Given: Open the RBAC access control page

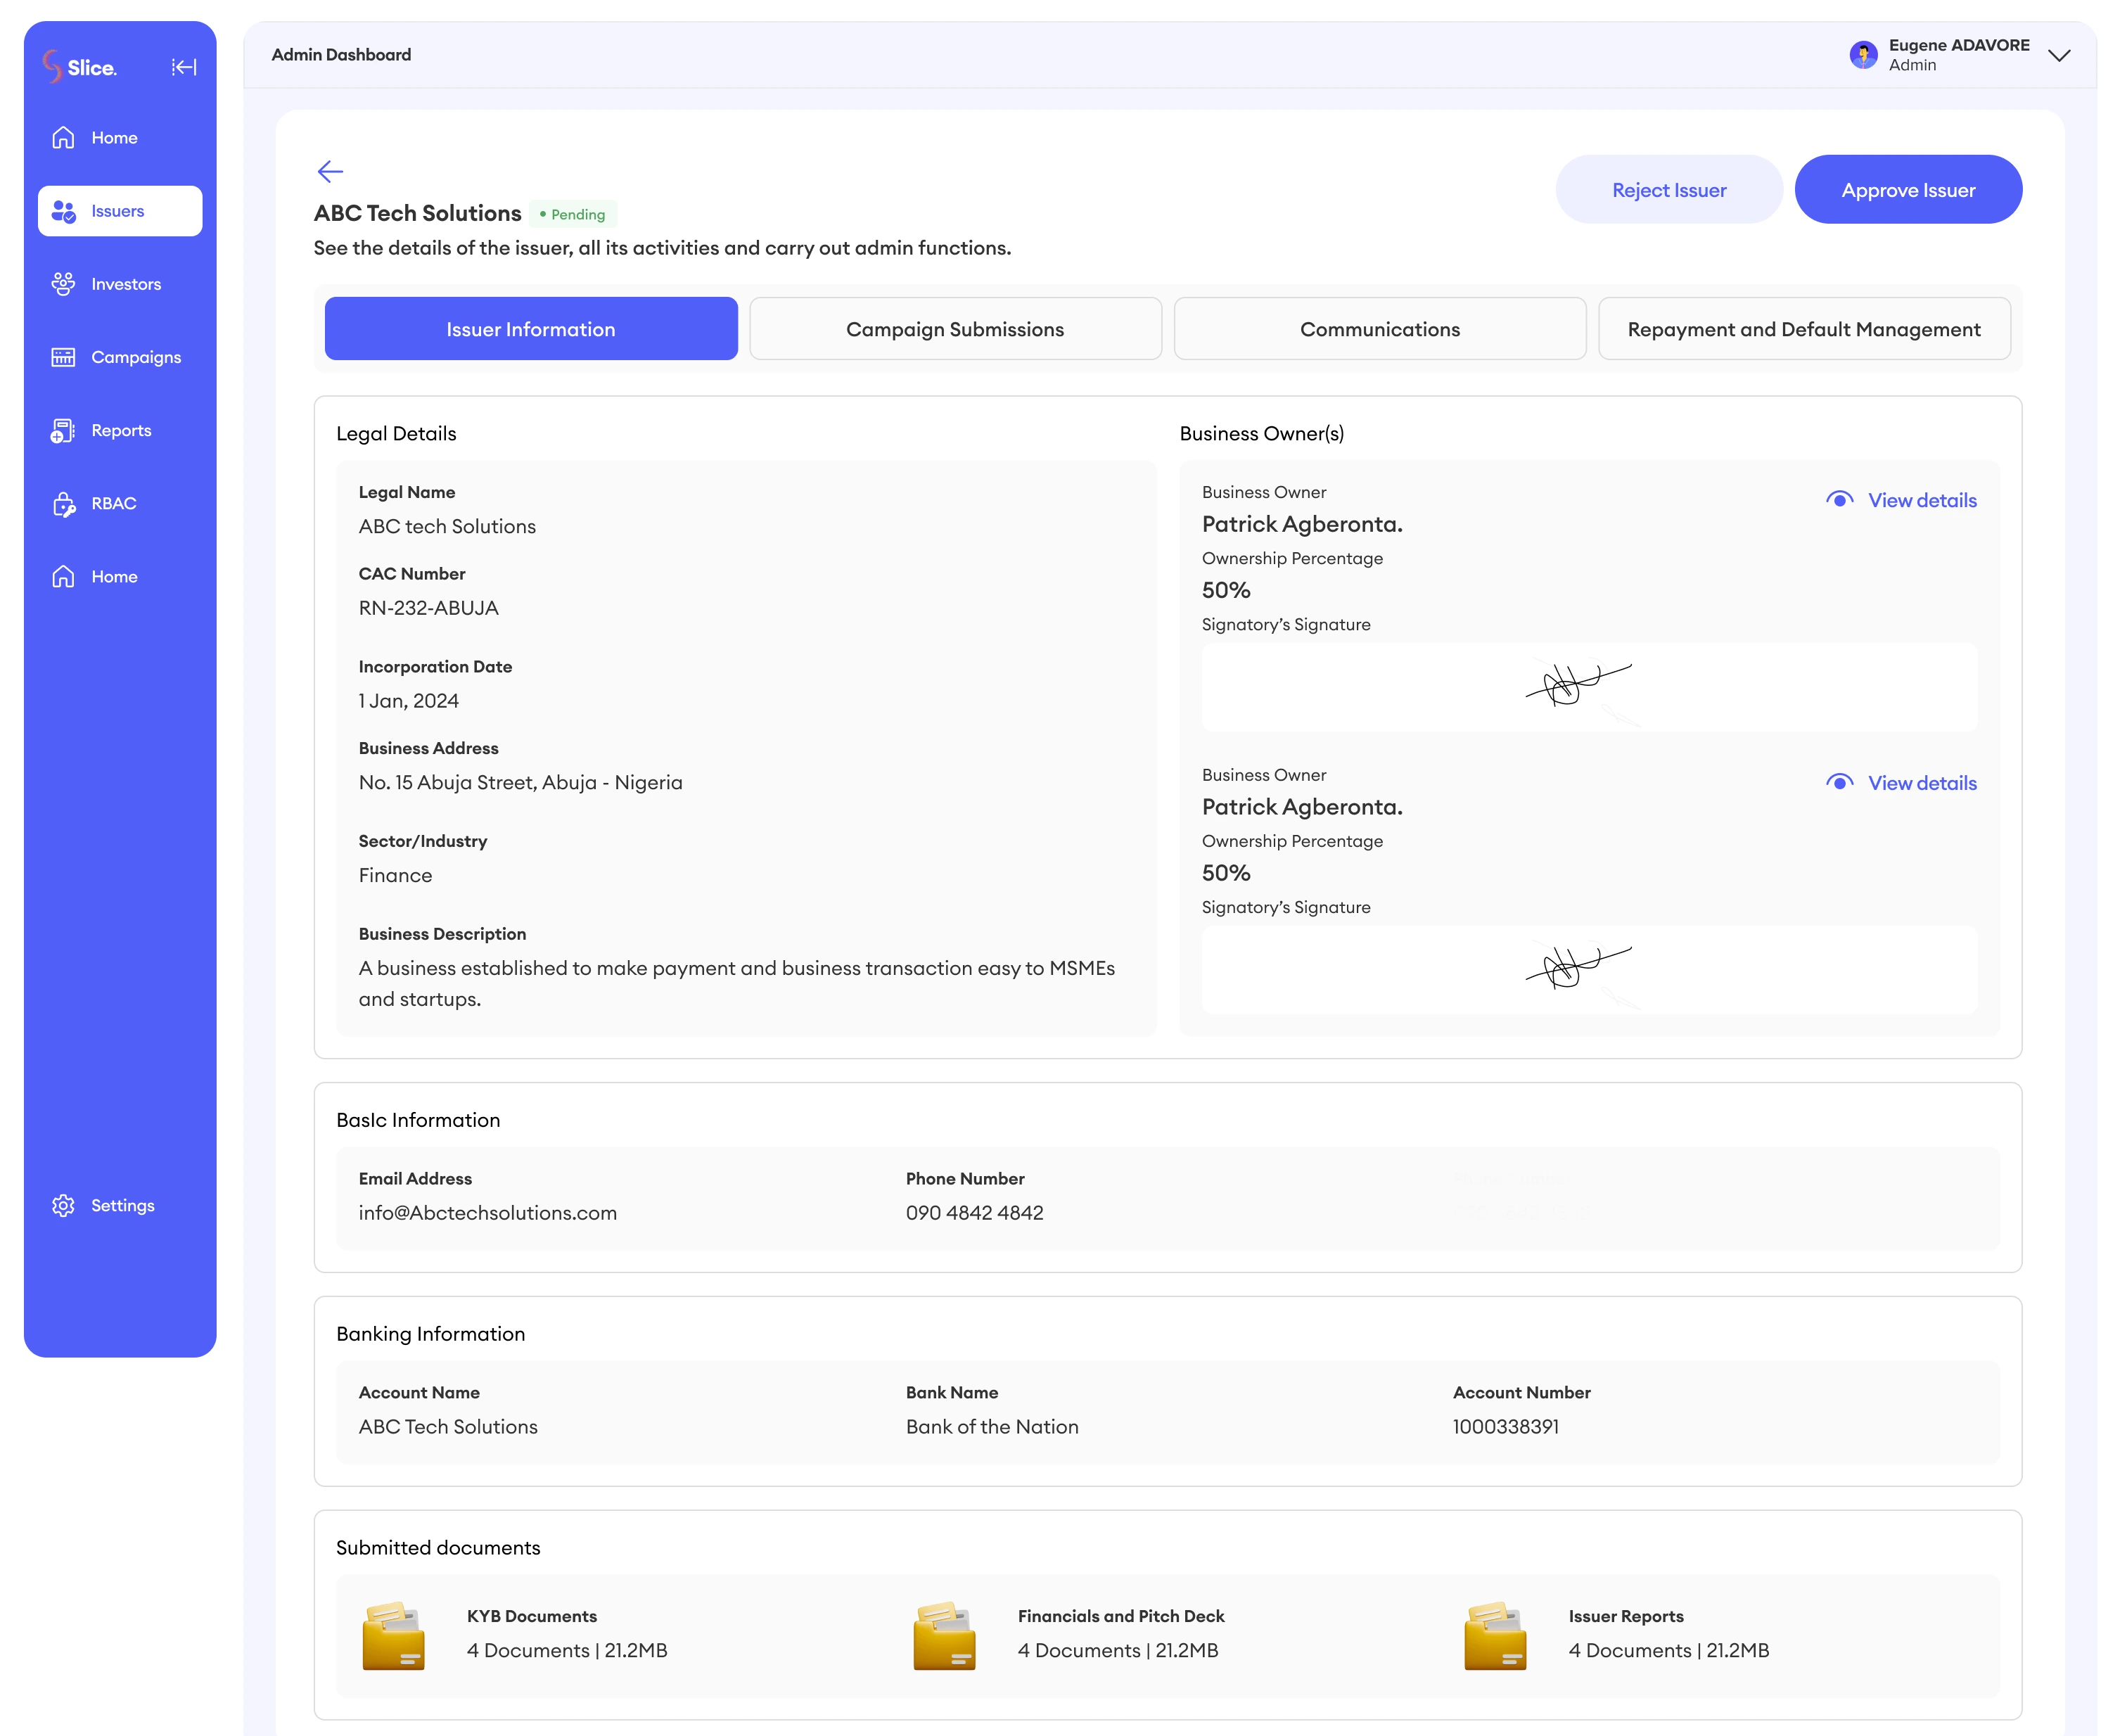Looking at the screenshot, I should coord(113,504).
